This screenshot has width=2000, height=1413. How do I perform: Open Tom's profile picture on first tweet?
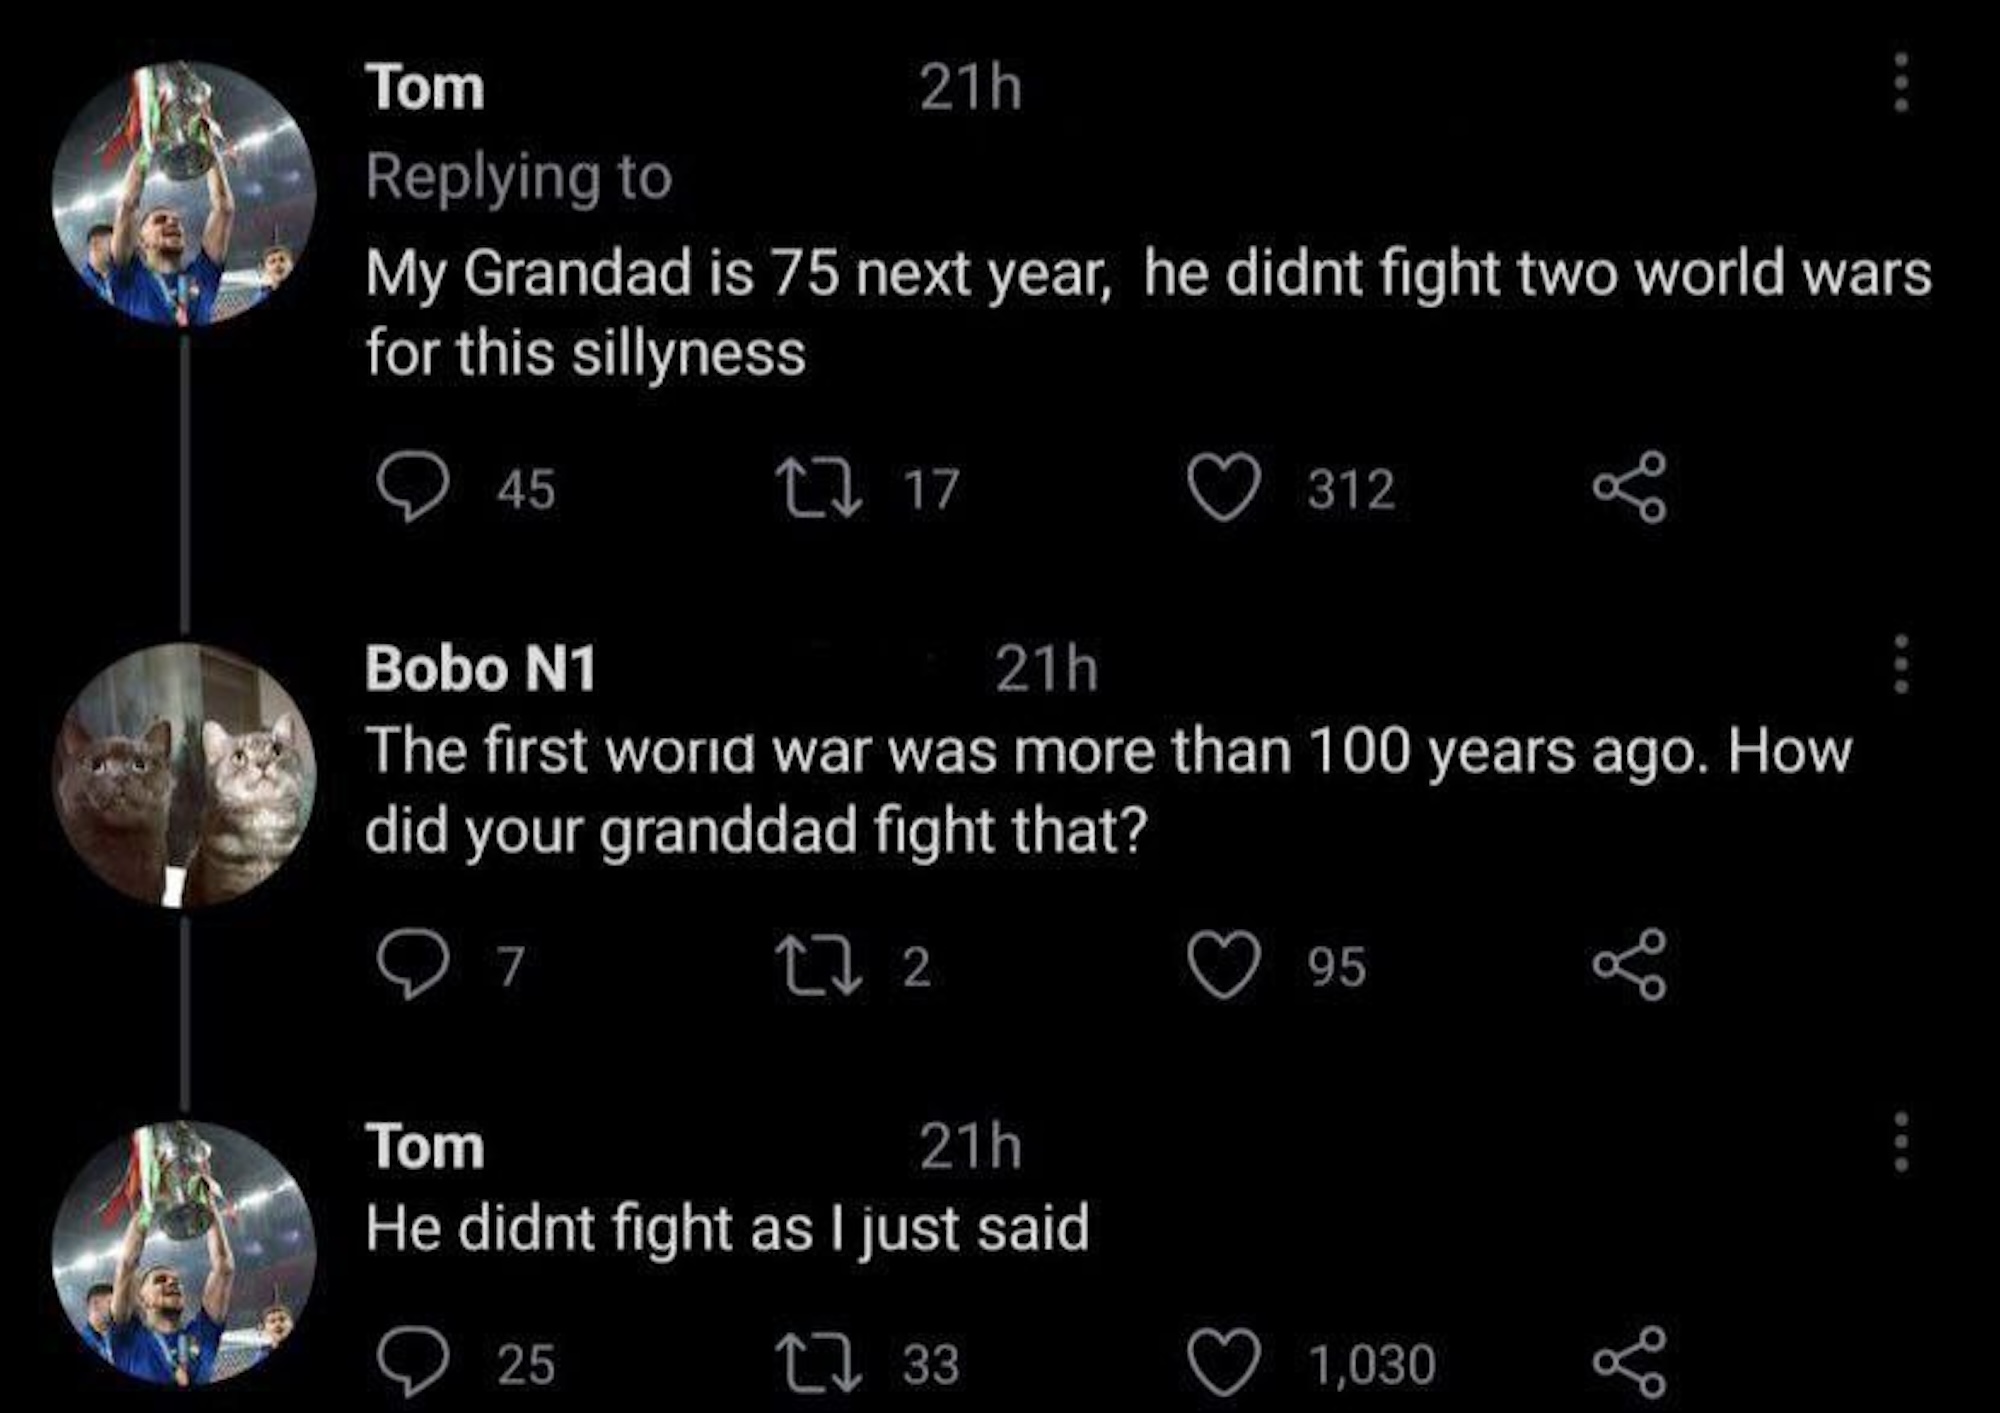point(184,194)
